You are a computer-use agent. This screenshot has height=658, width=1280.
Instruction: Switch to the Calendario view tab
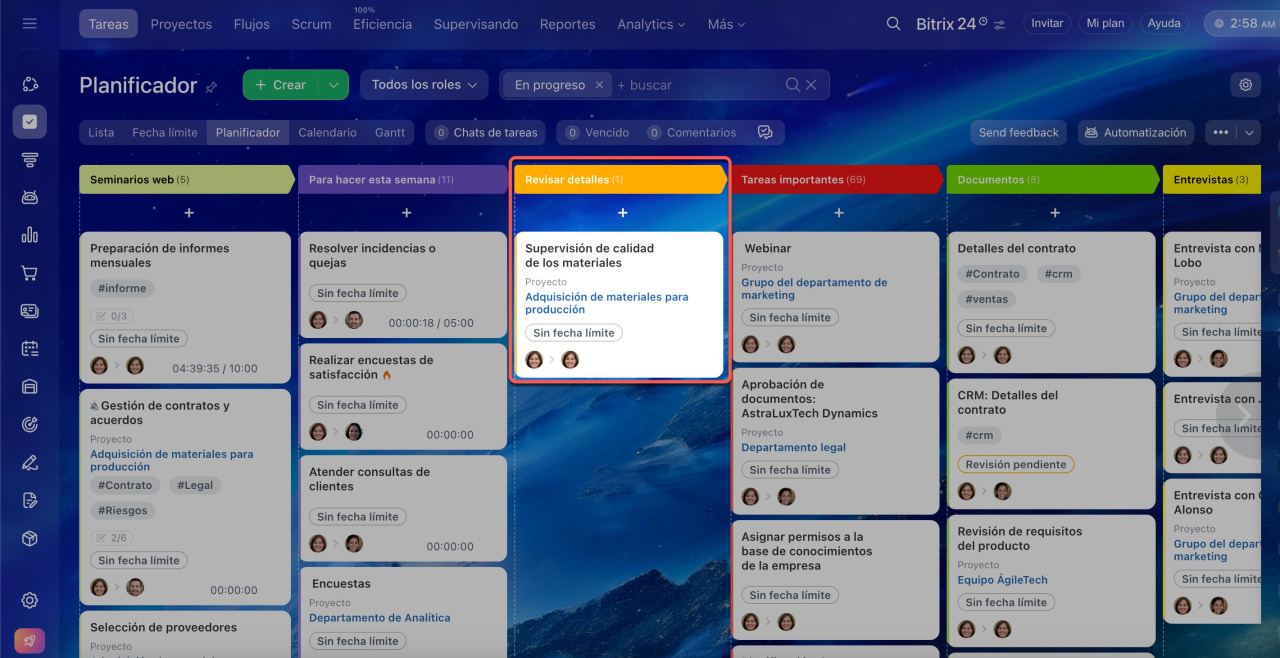click(327, 132)
